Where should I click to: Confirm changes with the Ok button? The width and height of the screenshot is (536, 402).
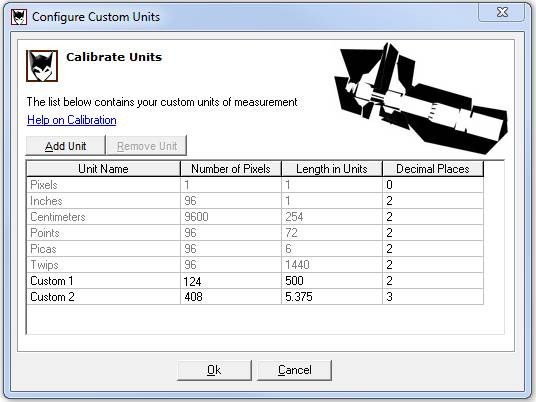pyautogui.click(x=214, y=370)
